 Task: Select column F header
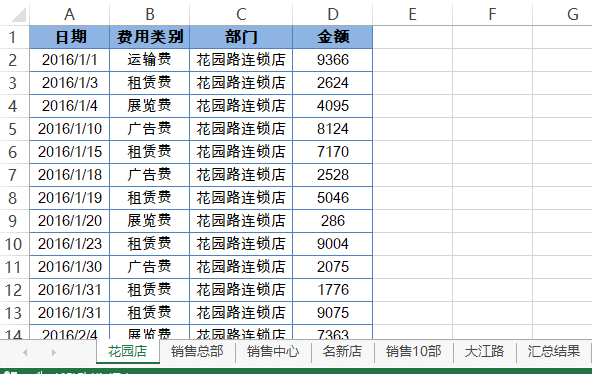(492, 14)
